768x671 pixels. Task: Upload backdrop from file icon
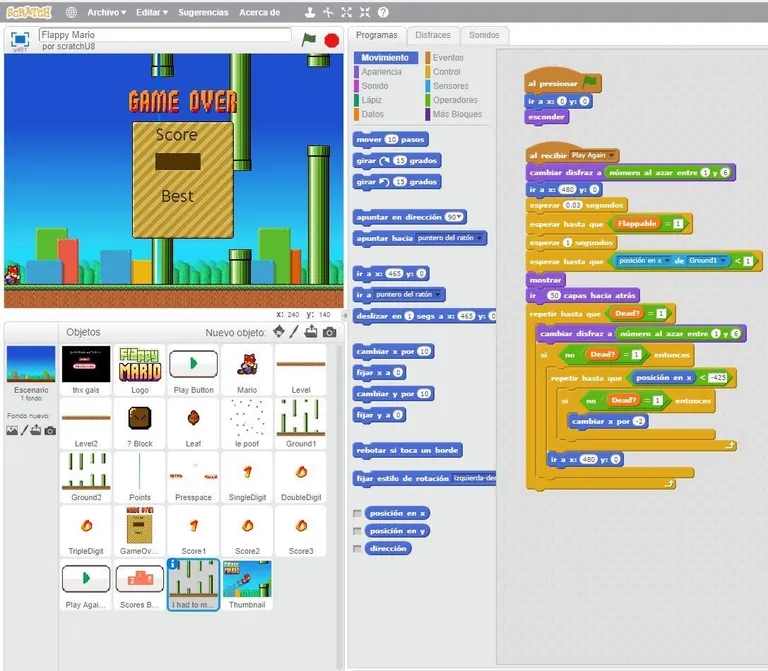point(36,431)
